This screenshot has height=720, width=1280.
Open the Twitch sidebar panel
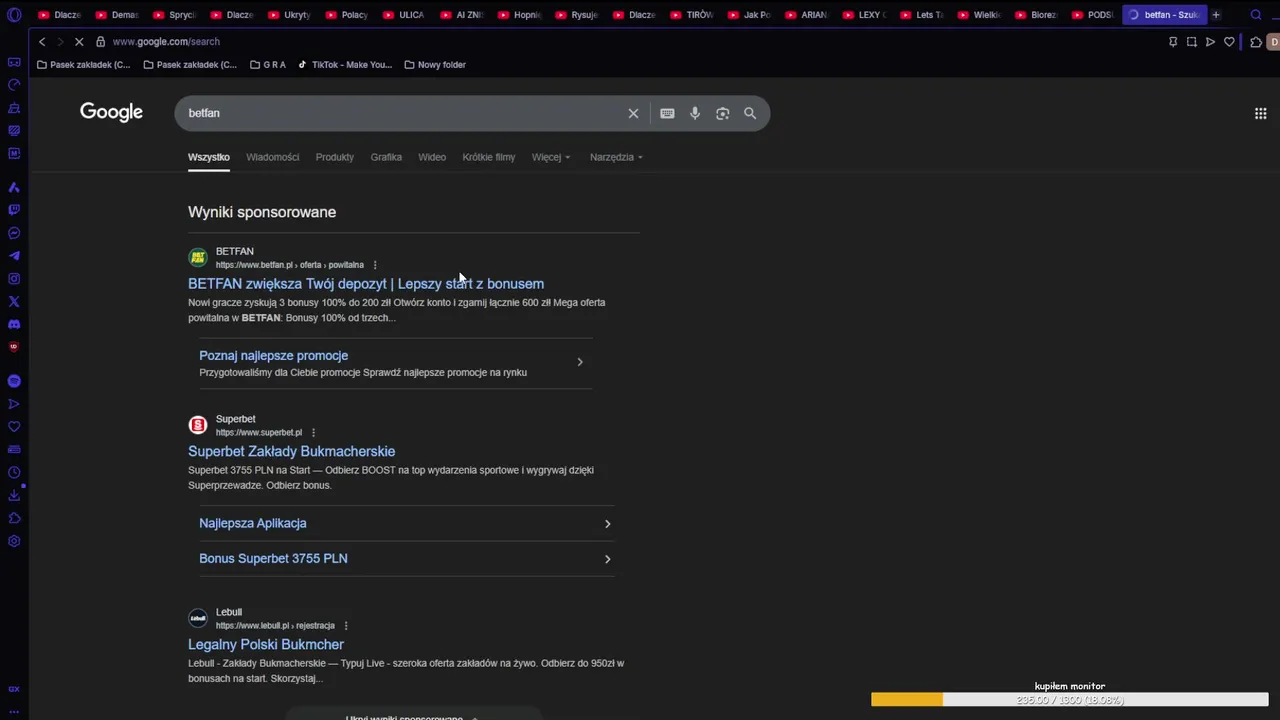14,210
